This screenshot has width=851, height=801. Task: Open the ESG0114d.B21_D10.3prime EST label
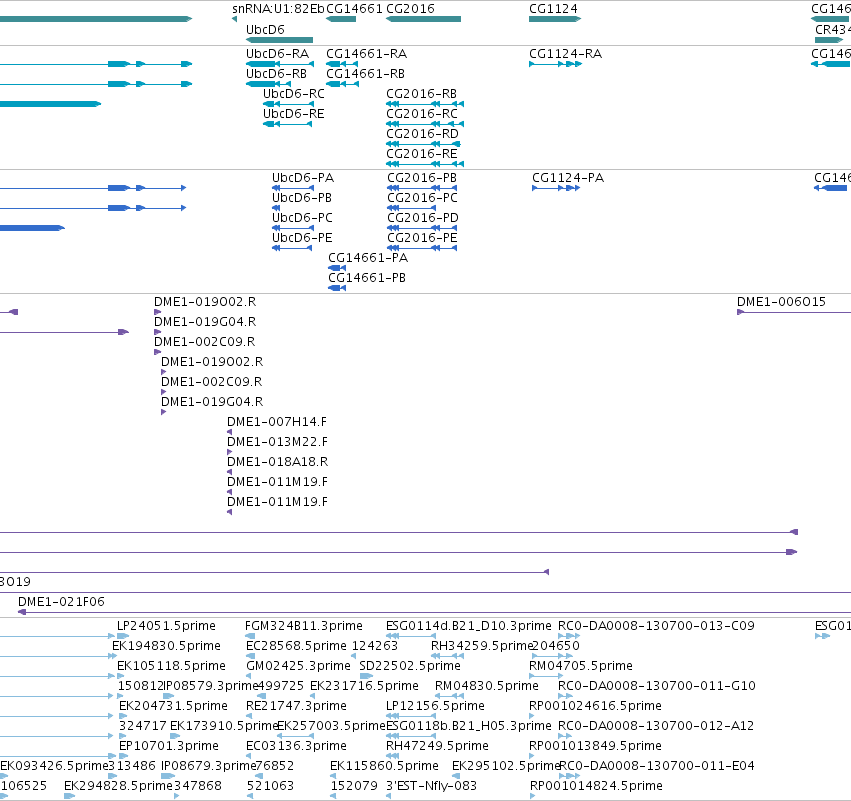click(x=469, y=626)
